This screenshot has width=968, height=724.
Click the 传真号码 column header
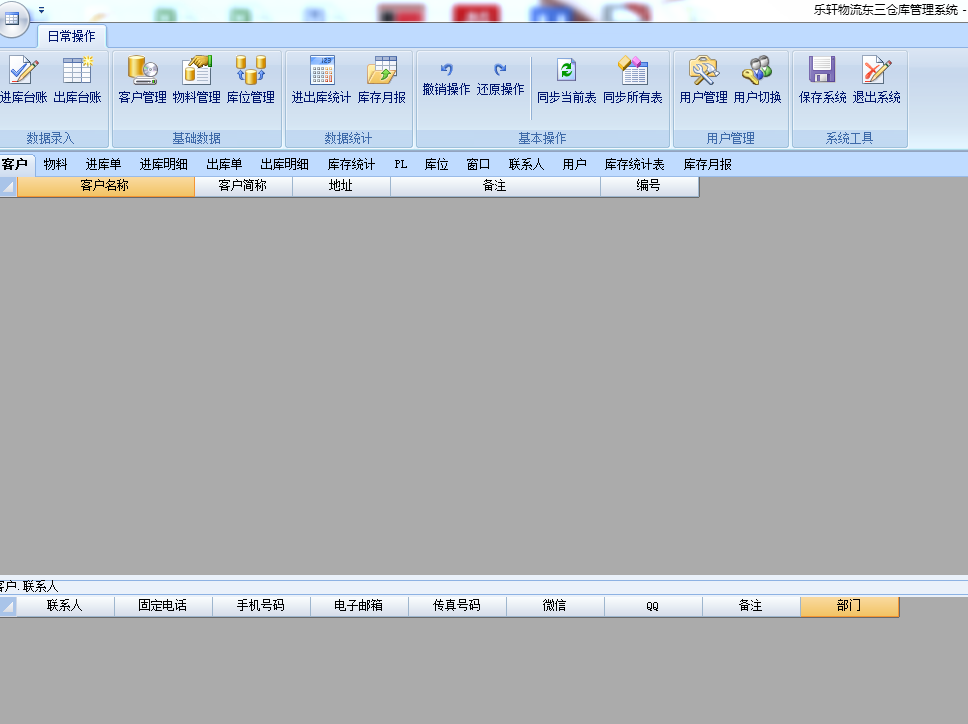[457, 606]
